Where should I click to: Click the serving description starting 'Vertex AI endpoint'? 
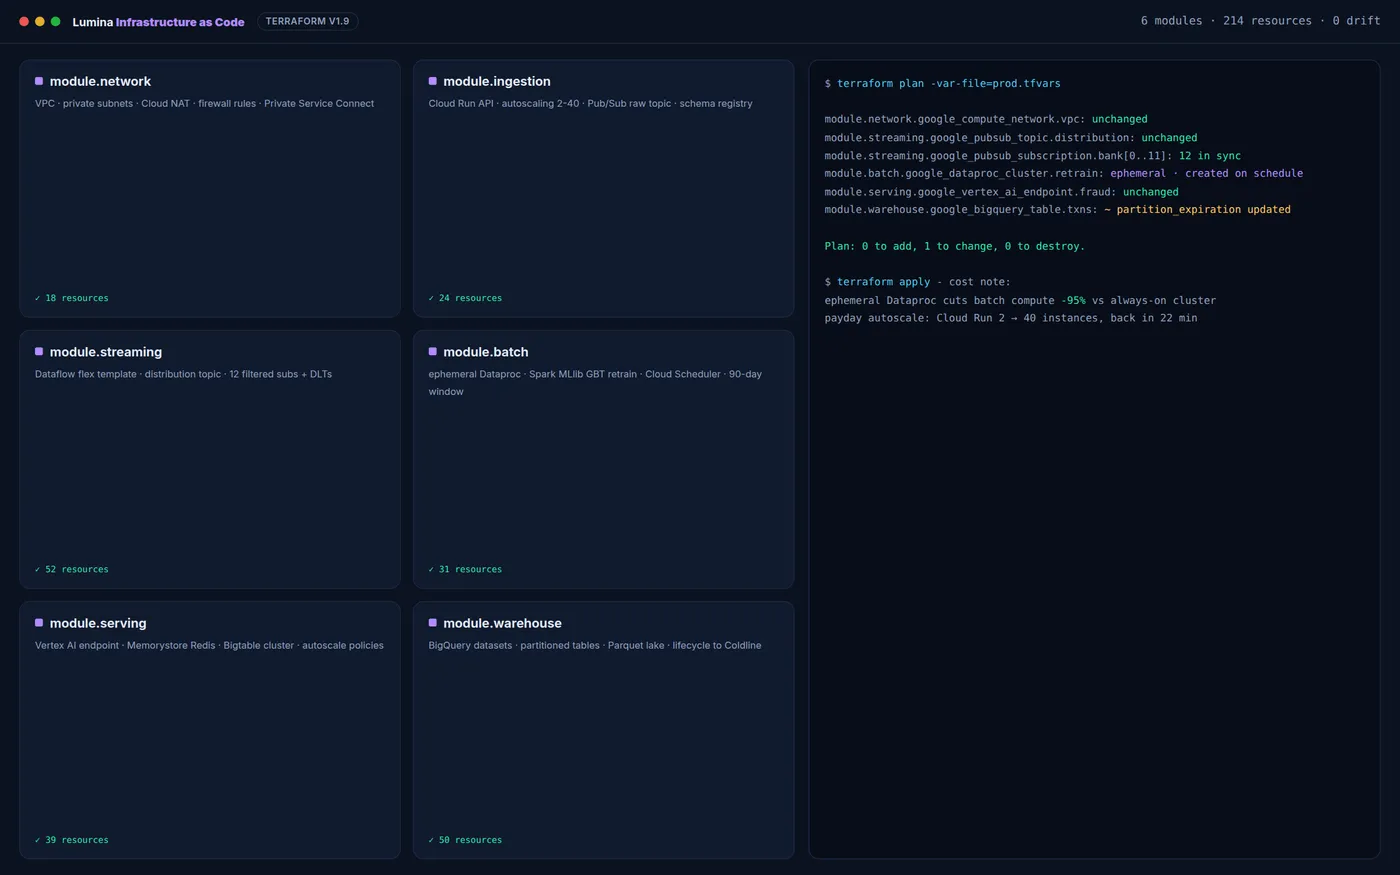209,645
